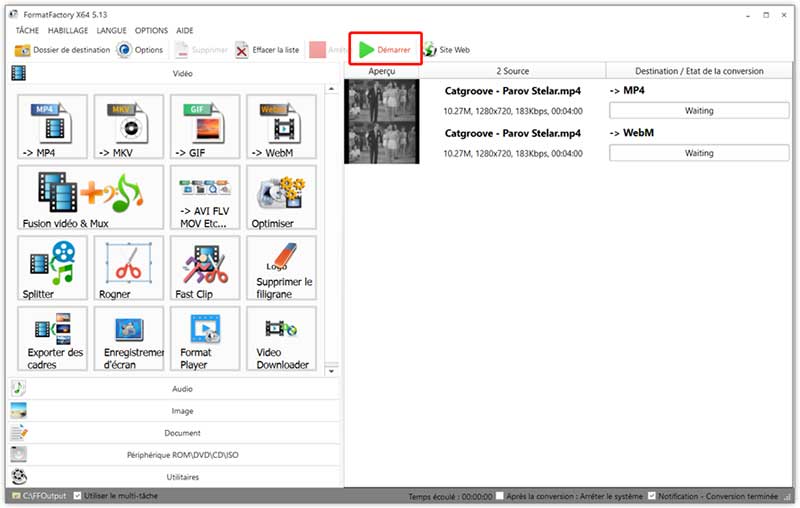Image resolution: width=800 pixels, height=508 pixels.
Task: Open the Options toolbar button
Action: (x=140, y=50)
